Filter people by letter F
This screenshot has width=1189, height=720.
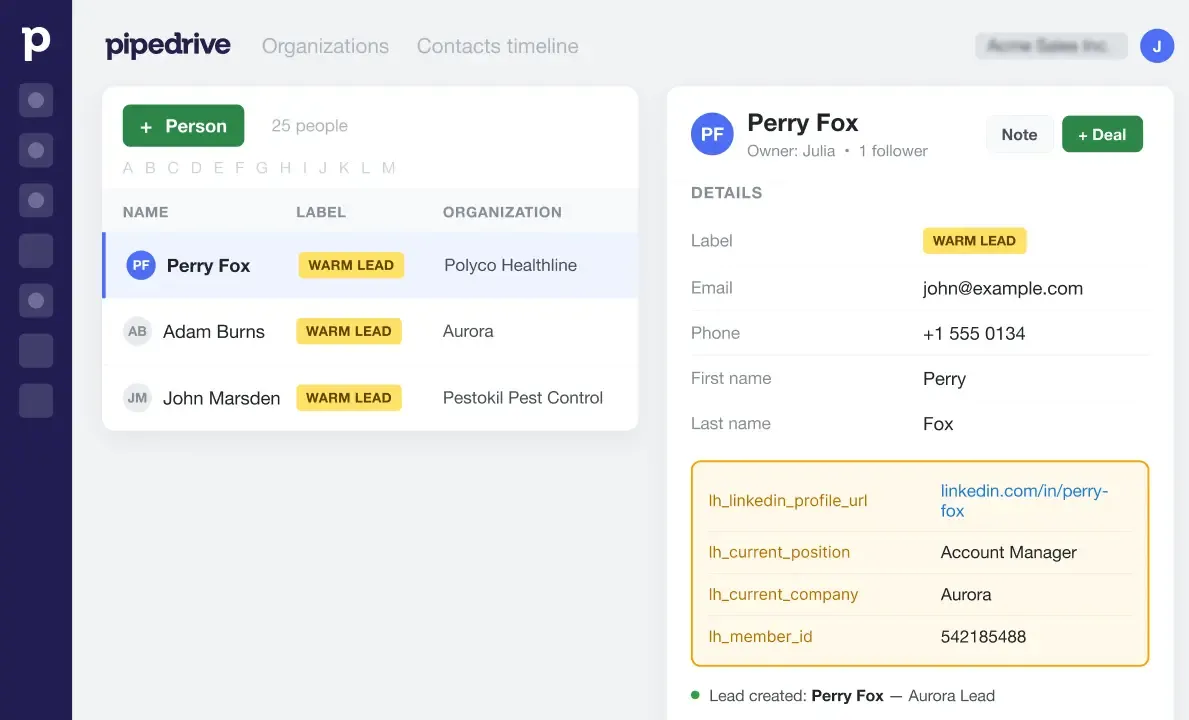pos(240,167)
